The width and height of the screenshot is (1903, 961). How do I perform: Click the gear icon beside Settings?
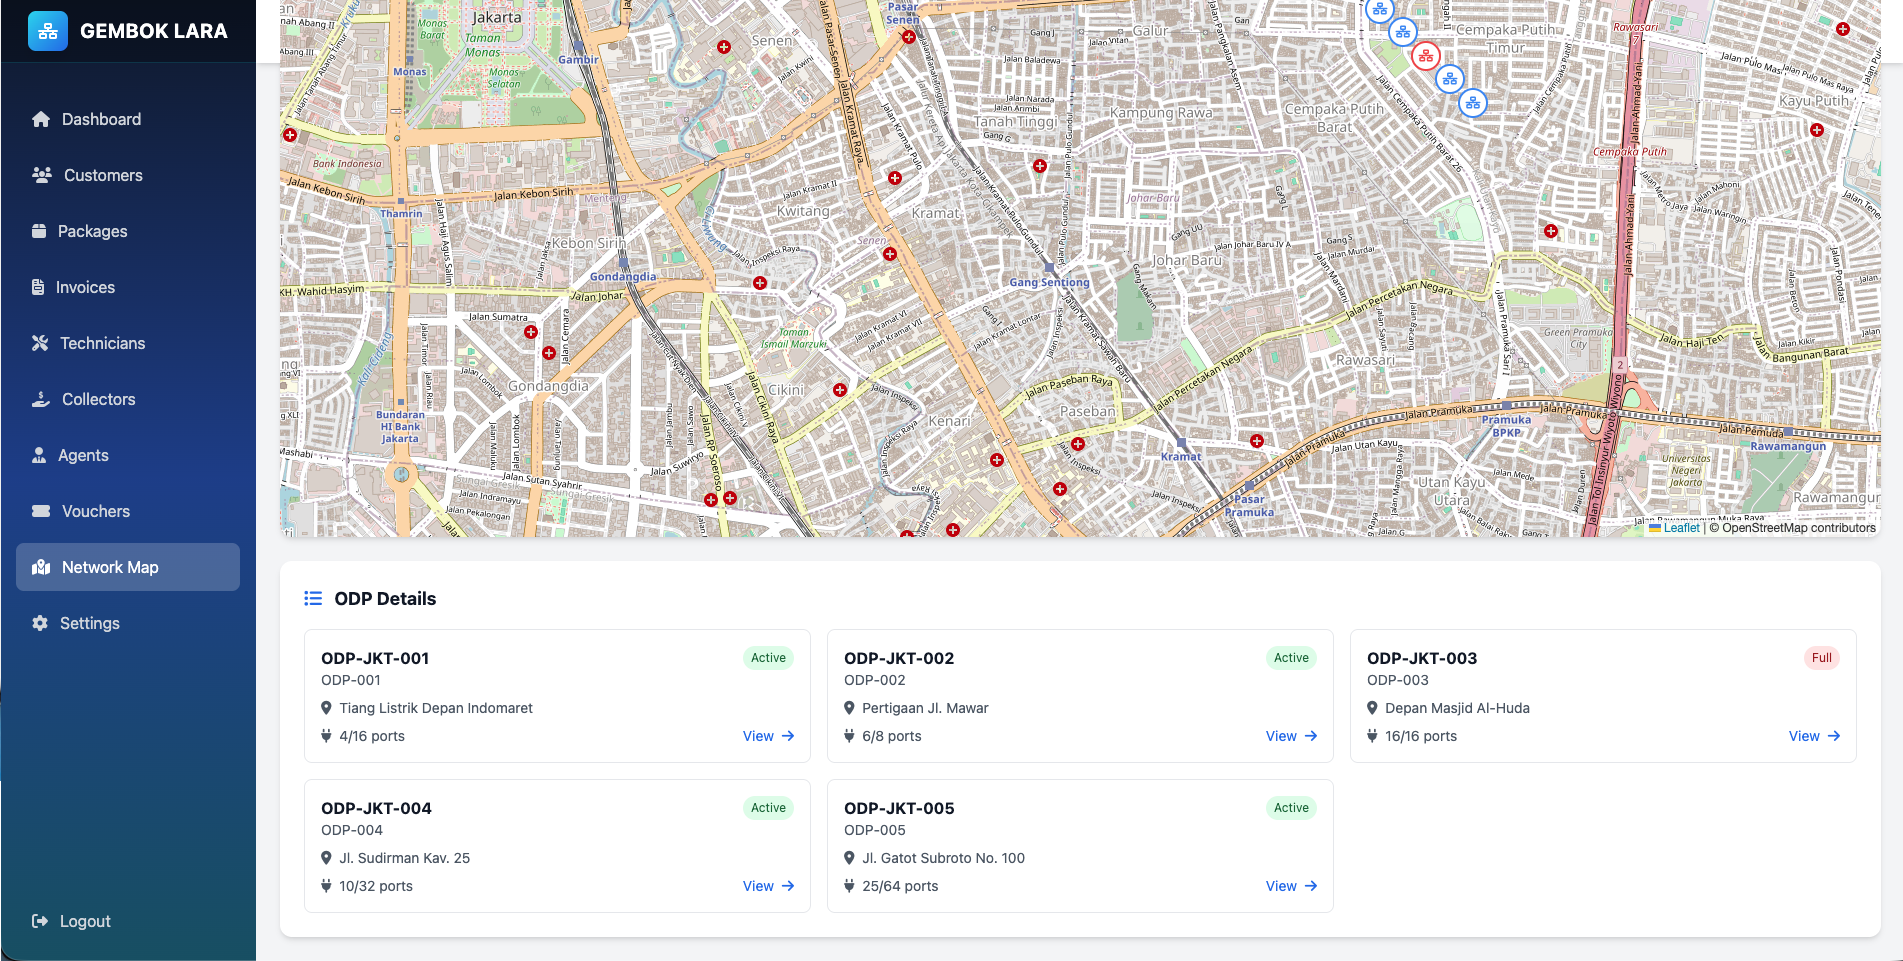pyautogui.click(x=40, y=623)
